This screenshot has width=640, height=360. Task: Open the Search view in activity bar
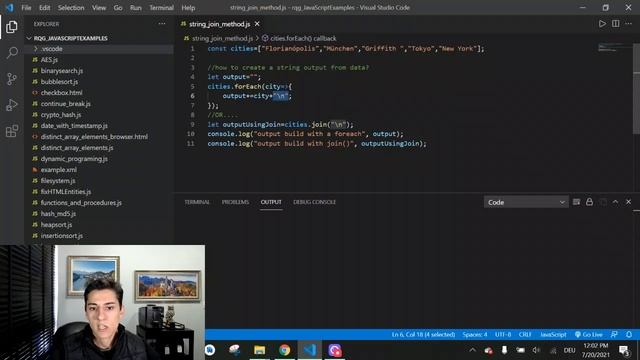point(12,53)
